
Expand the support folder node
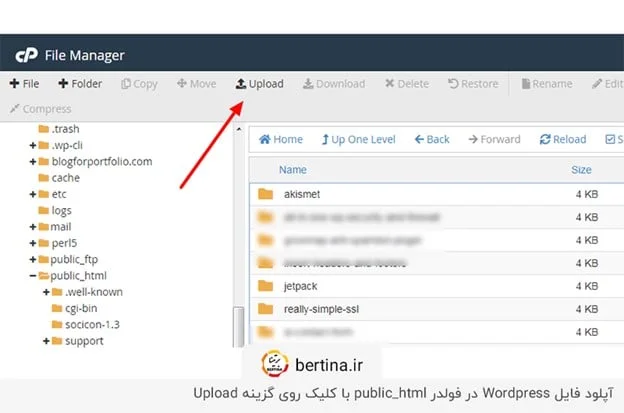[x=46, y=341]
